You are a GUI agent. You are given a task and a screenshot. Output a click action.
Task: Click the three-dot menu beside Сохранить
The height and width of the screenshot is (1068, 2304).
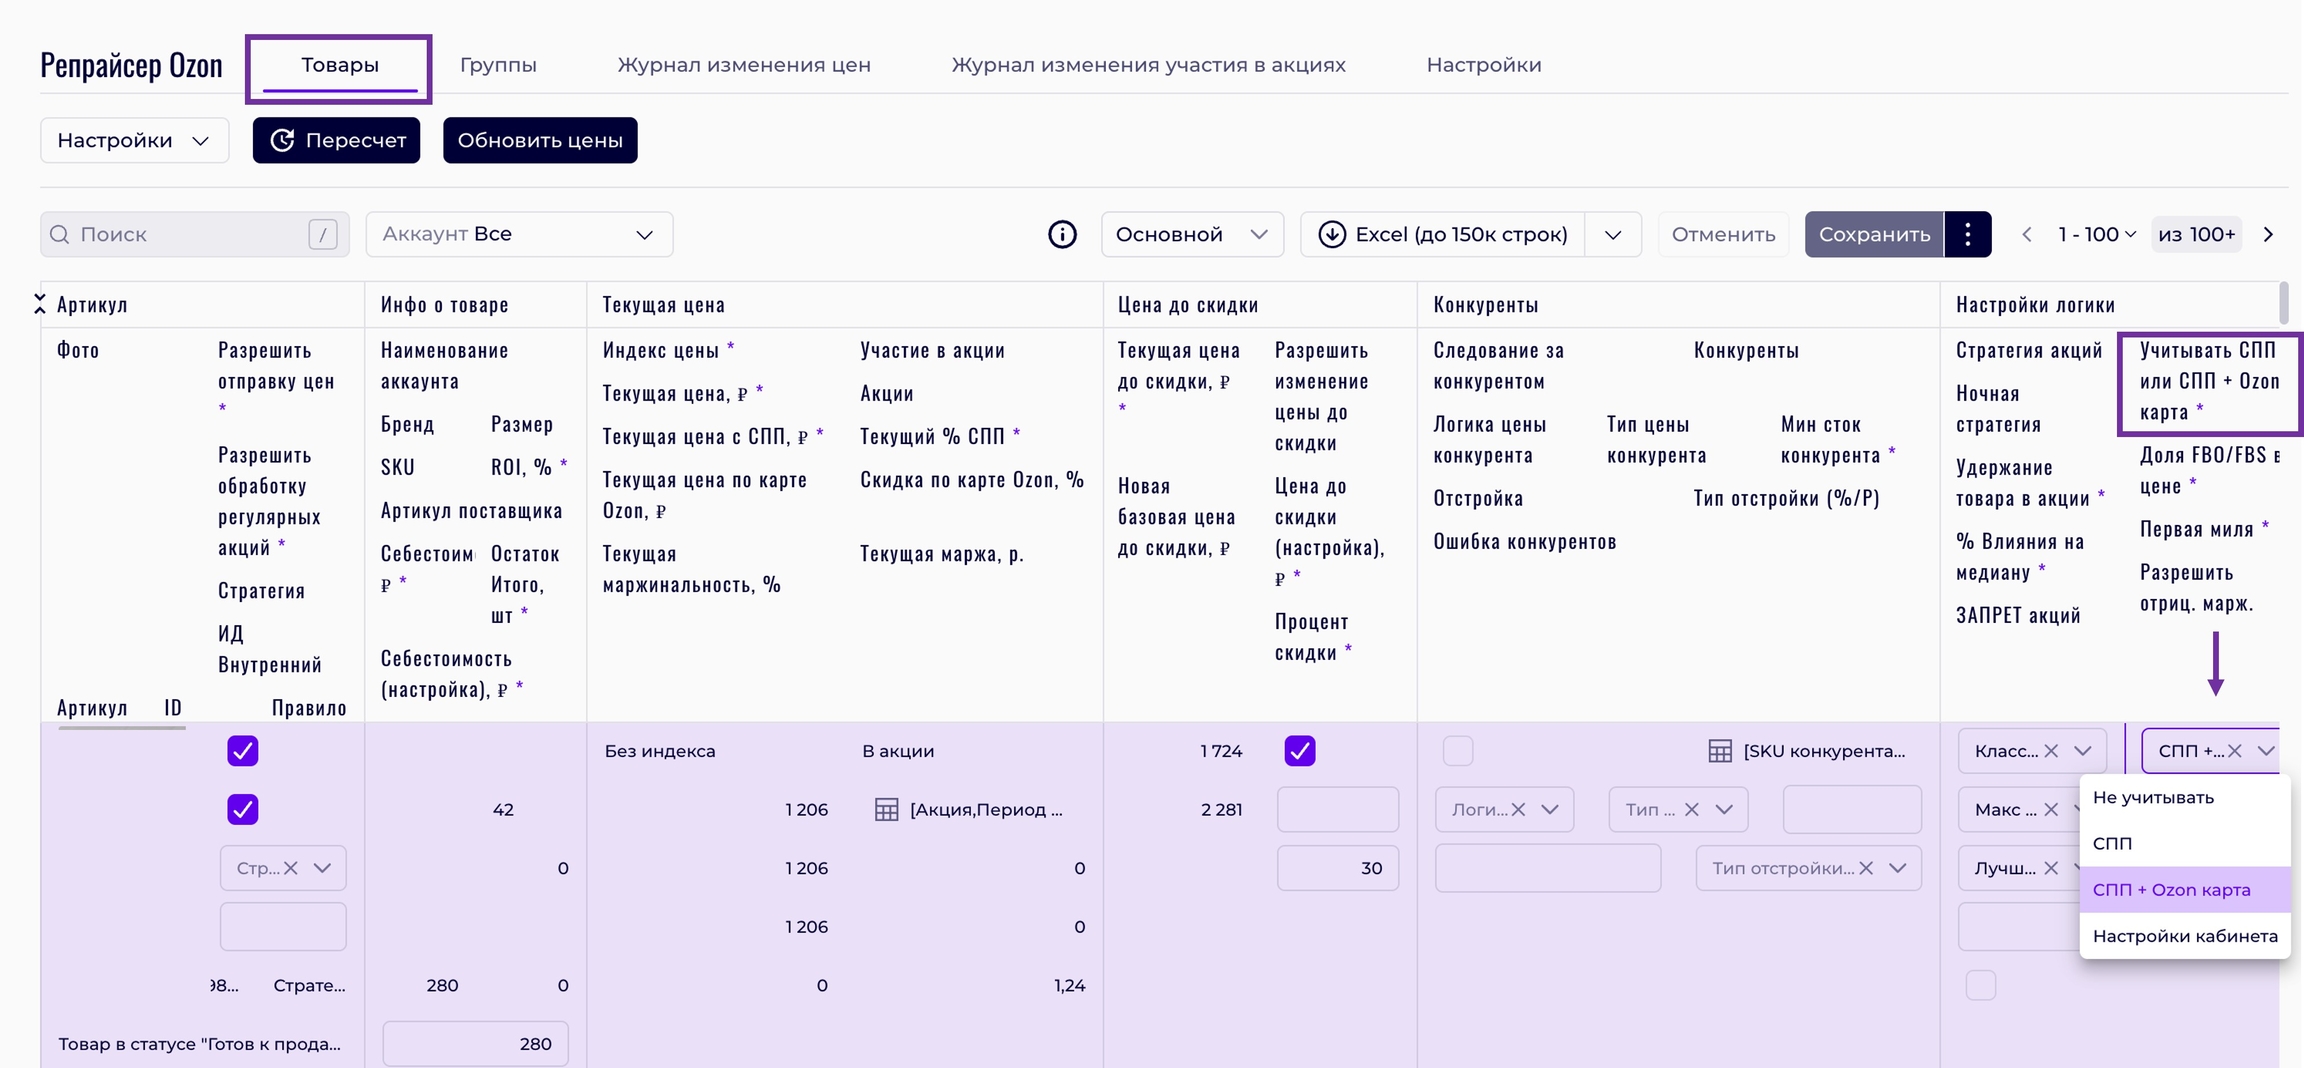(x=1967, y=234)
